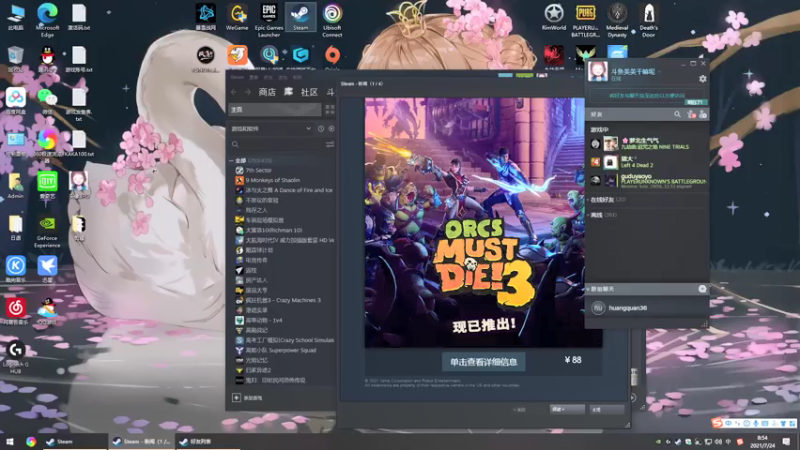This screenshot has height=450, width=800.
Task: Click the add friend icon in friends list
Action: tap(691, 114)
